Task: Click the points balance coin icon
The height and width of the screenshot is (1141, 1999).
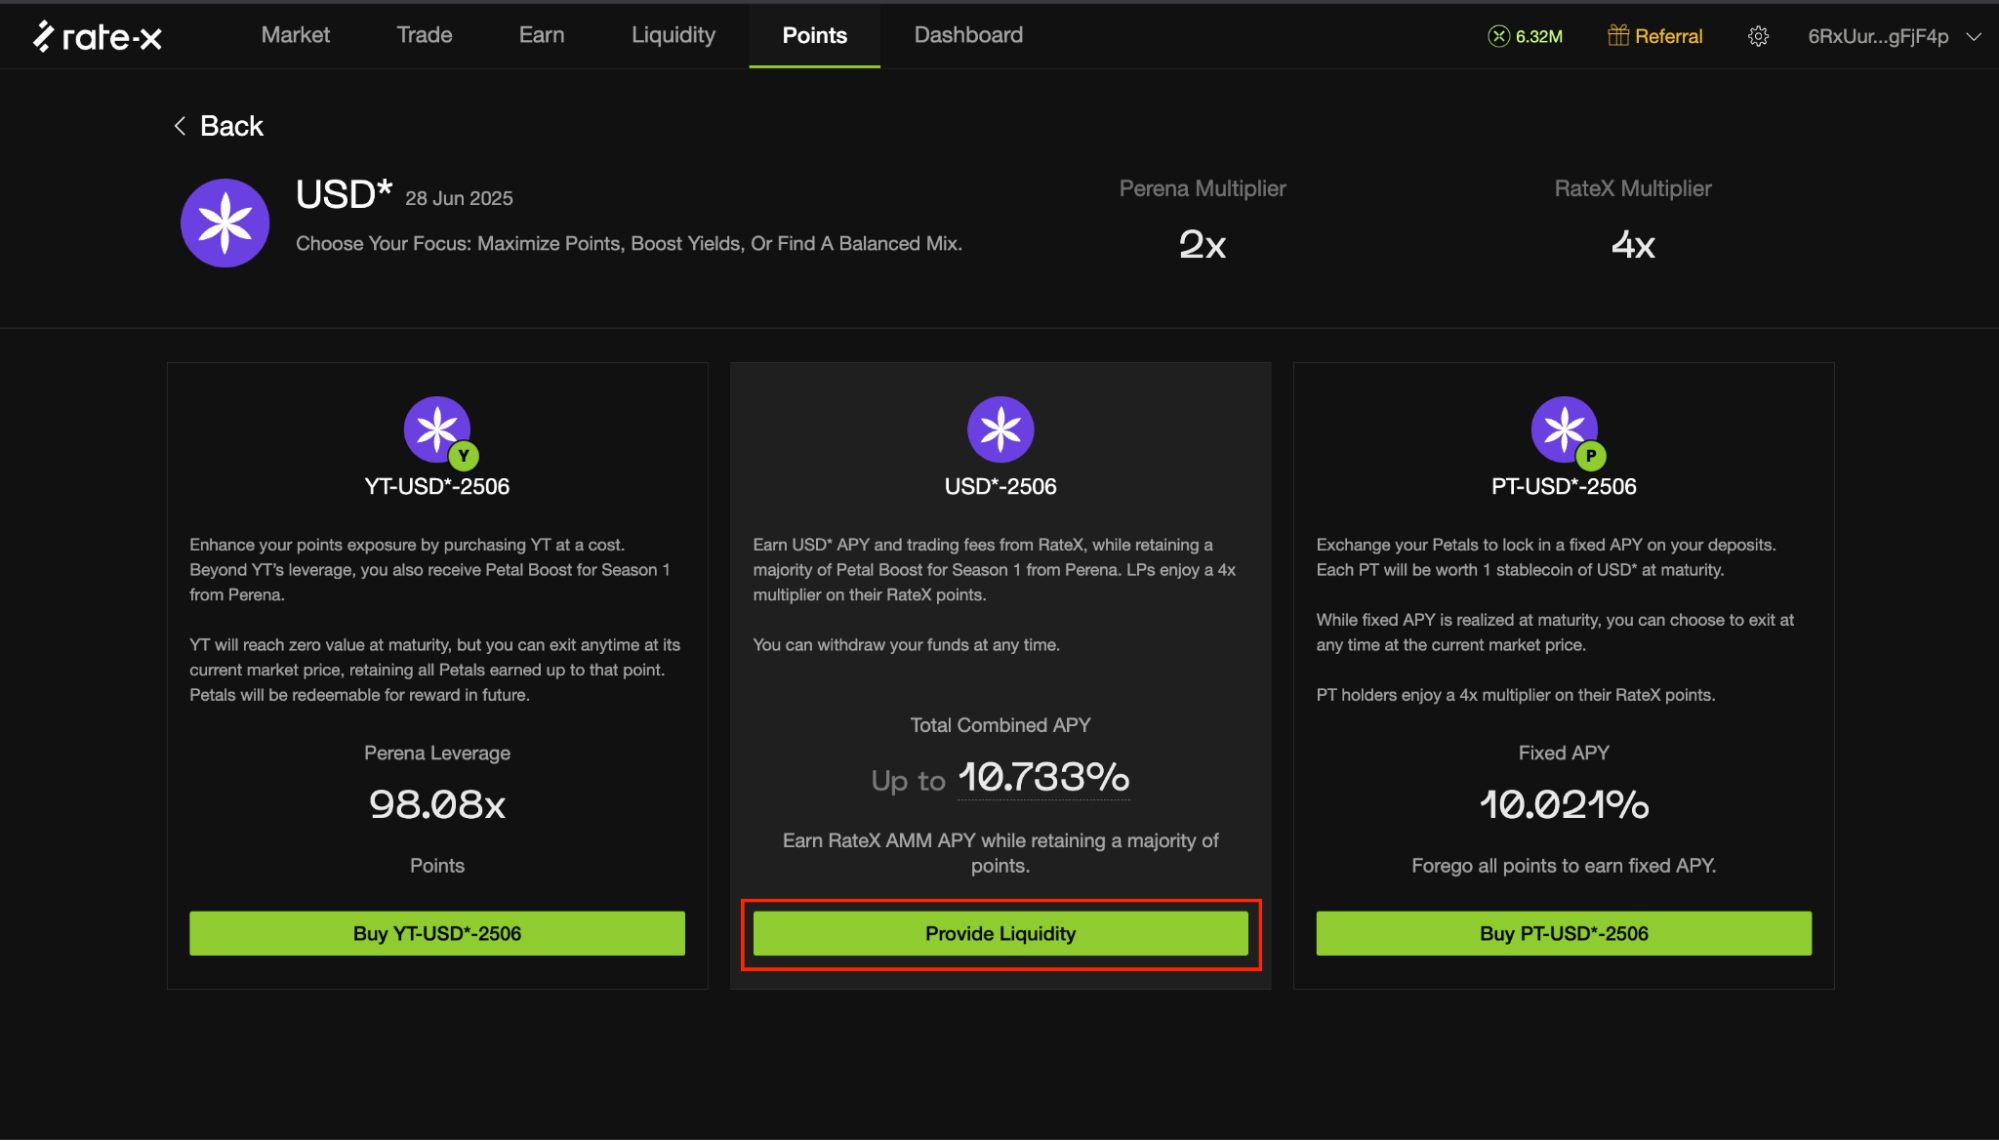Action: 1498,36
